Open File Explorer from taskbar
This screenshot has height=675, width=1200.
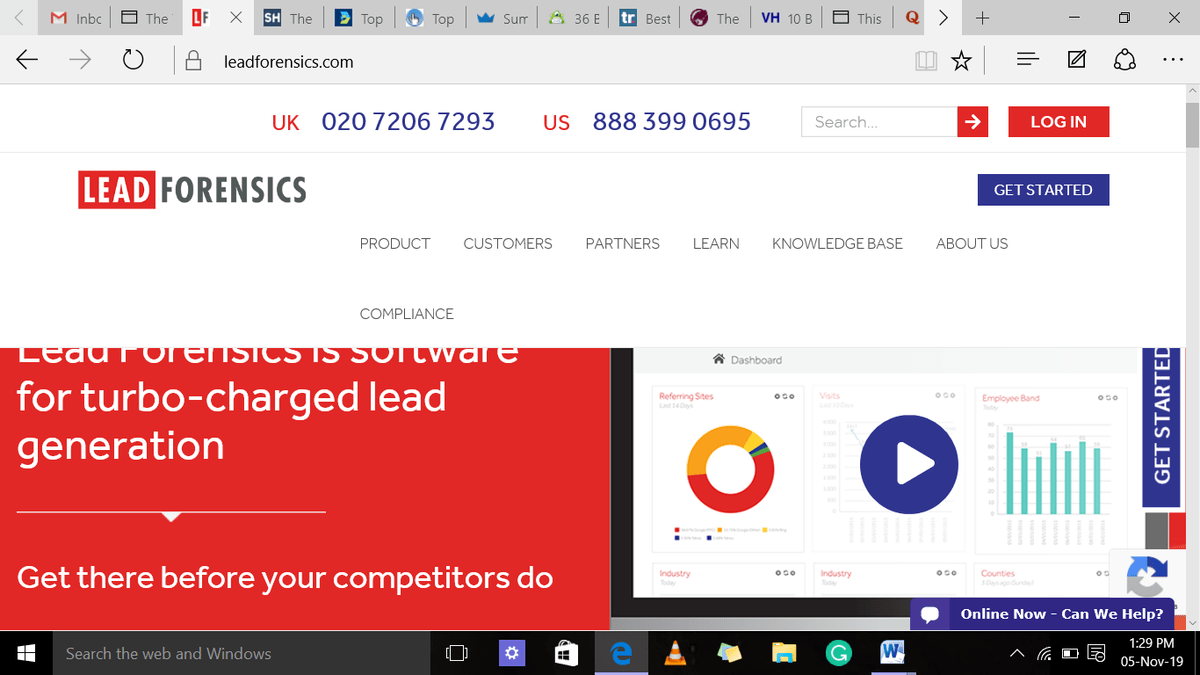784,653
